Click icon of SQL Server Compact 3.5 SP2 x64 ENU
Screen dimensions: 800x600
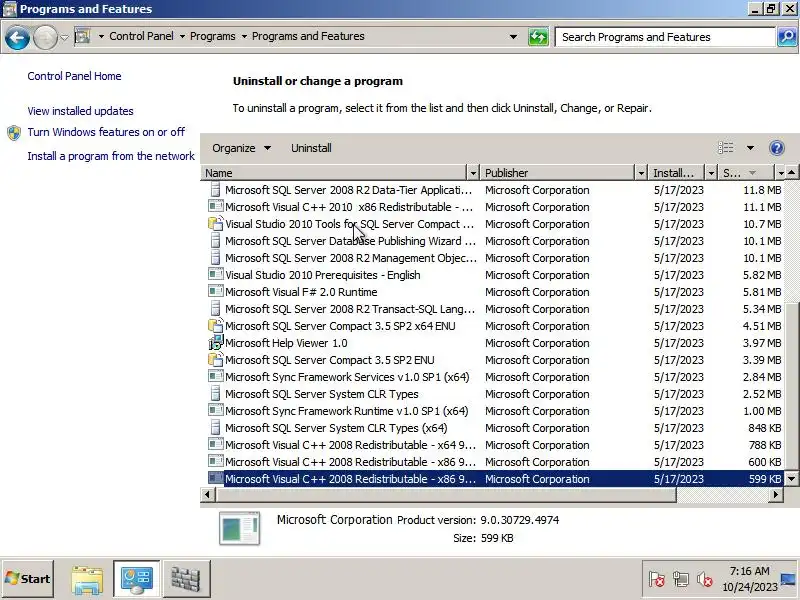click(216, 326)
